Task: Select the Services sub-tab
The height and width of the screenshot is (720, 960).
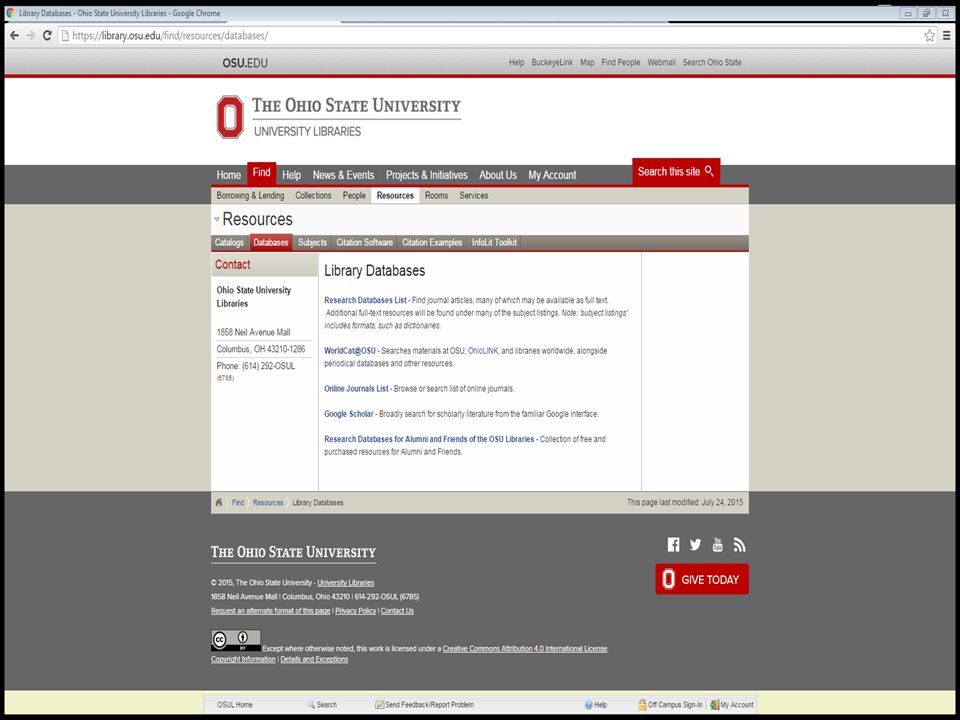Action: click(473, 195)
